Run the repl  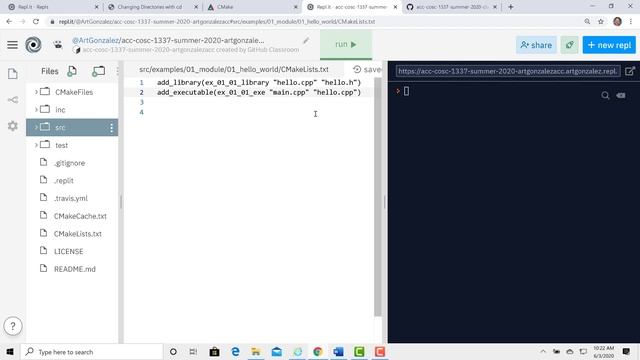pos(346,44)
